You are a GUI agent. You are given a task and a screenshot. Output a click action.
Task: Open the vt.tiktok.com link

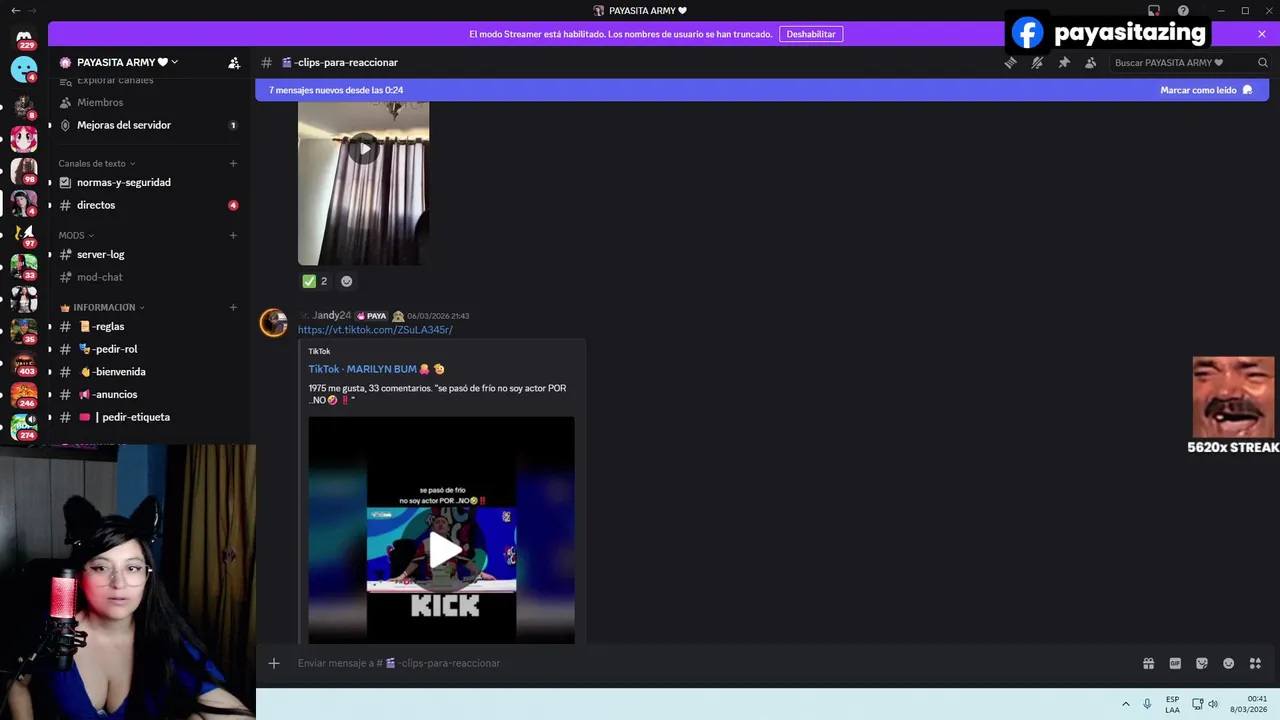click(375, 330)
